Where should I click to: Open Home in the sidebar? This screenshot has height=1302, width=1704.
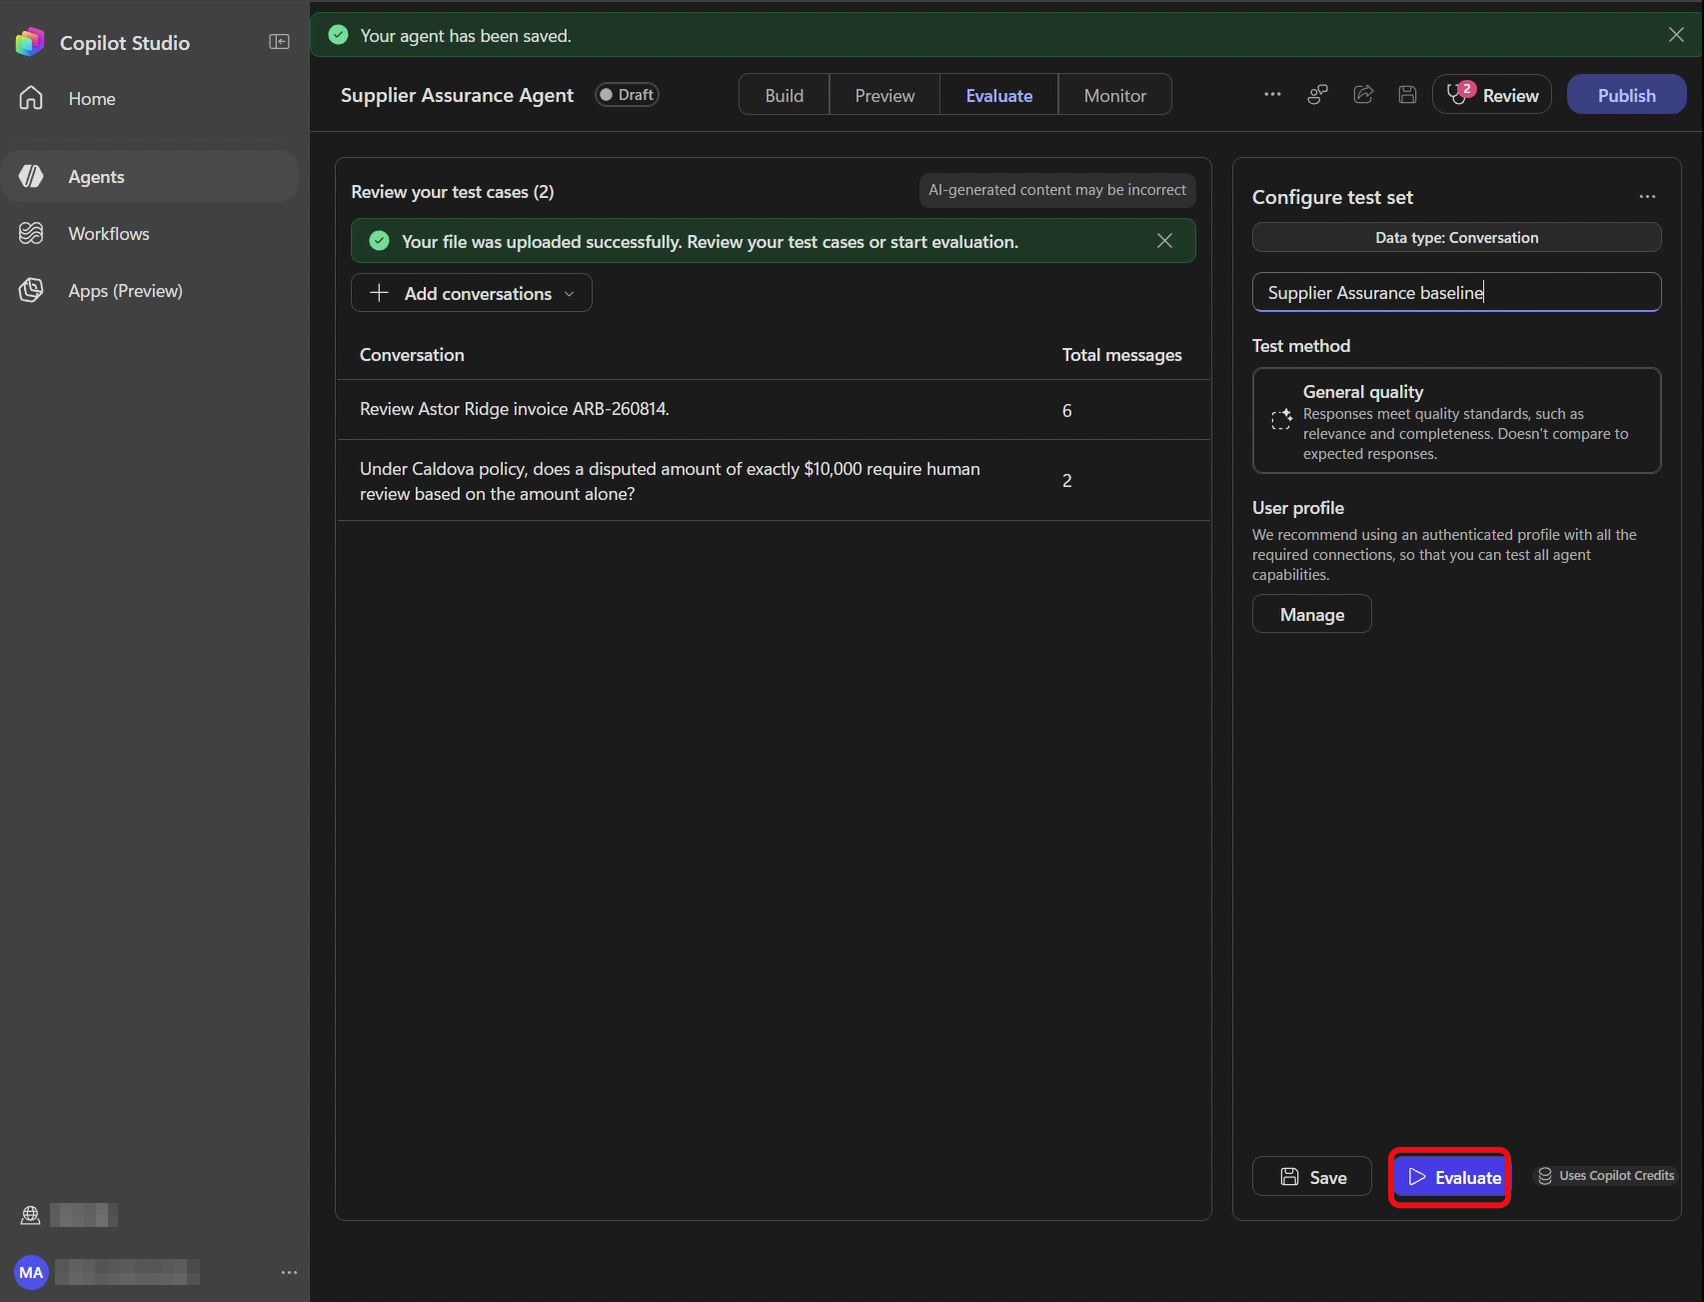click(x=150, y=98)
